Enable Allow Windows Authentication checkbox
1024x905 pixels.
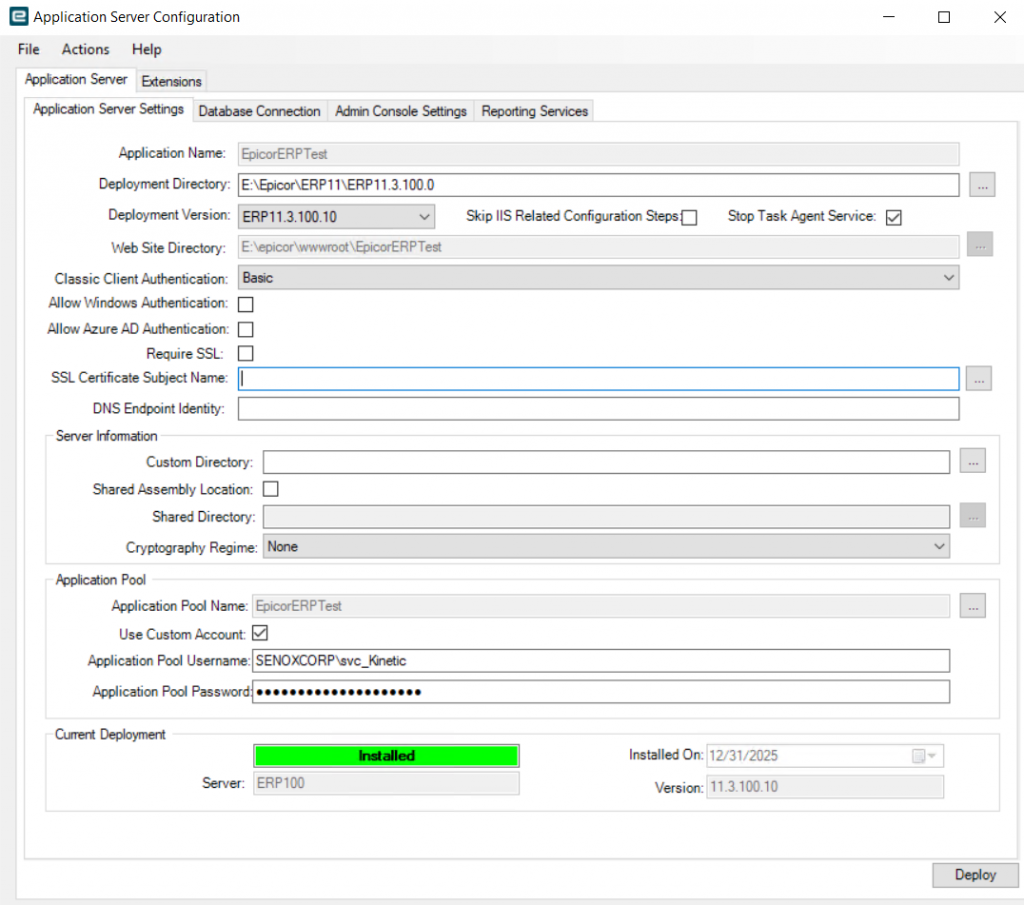245,304
